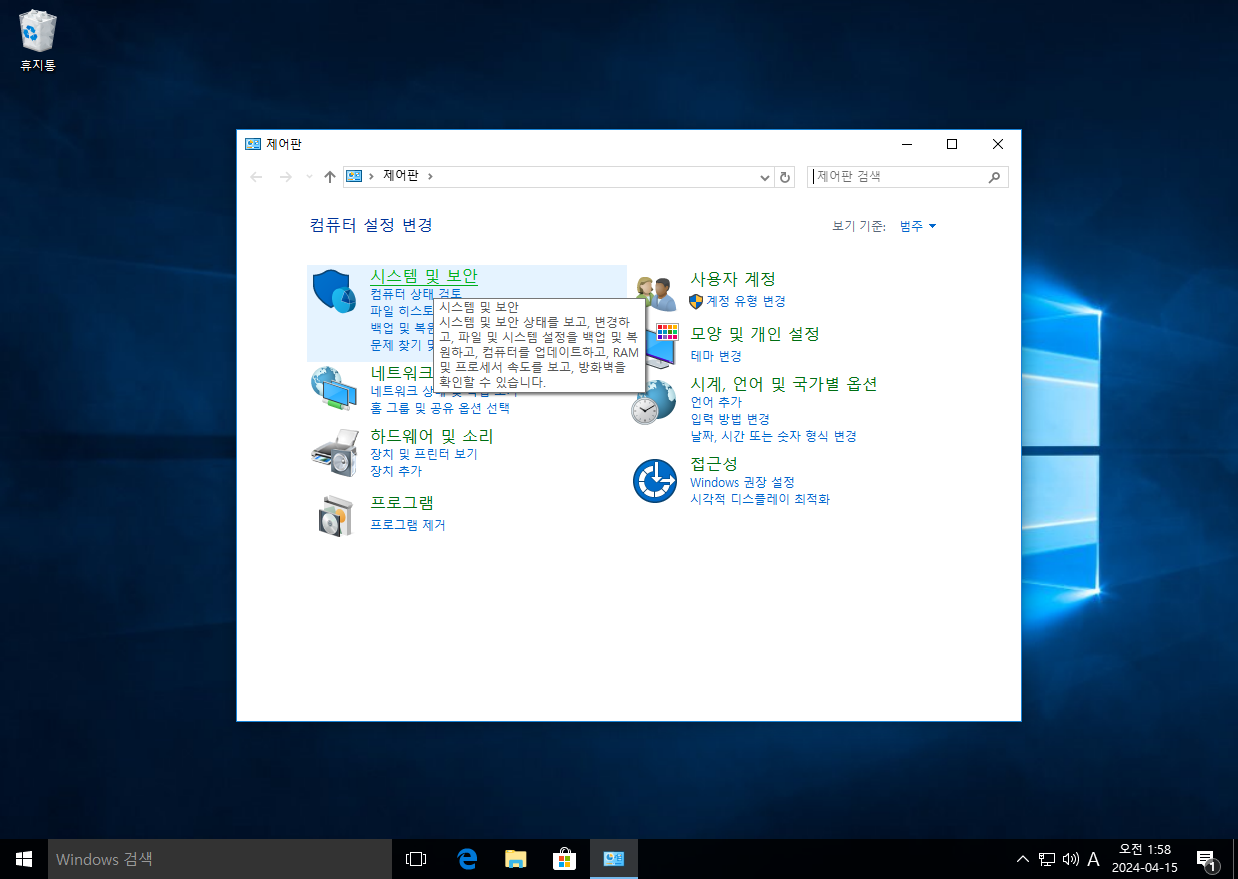
Task: Show hidden tray icons chevron
Action: coord(1022,859)
